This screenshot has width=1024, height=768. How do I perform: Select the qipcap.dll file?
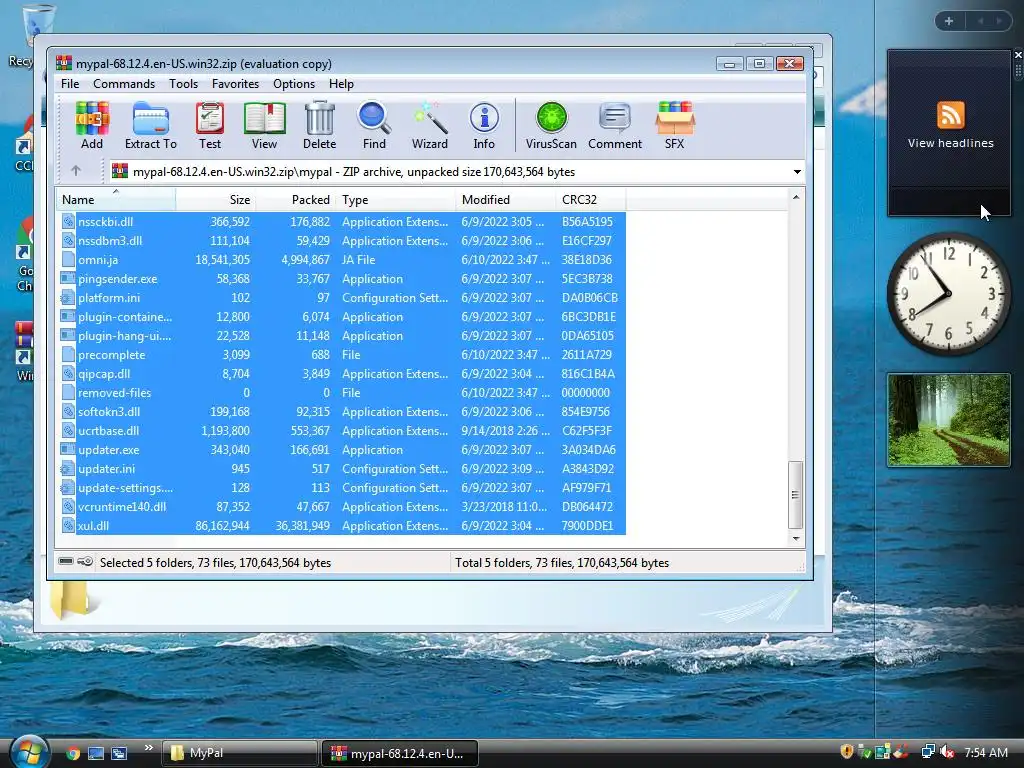(343, 374)
